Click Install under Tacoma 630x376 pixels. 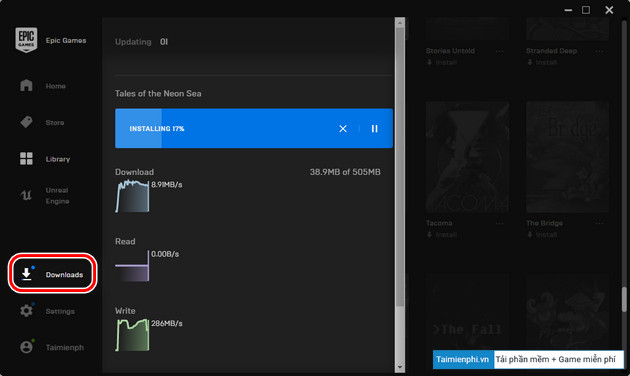click(x=446, y=234)
